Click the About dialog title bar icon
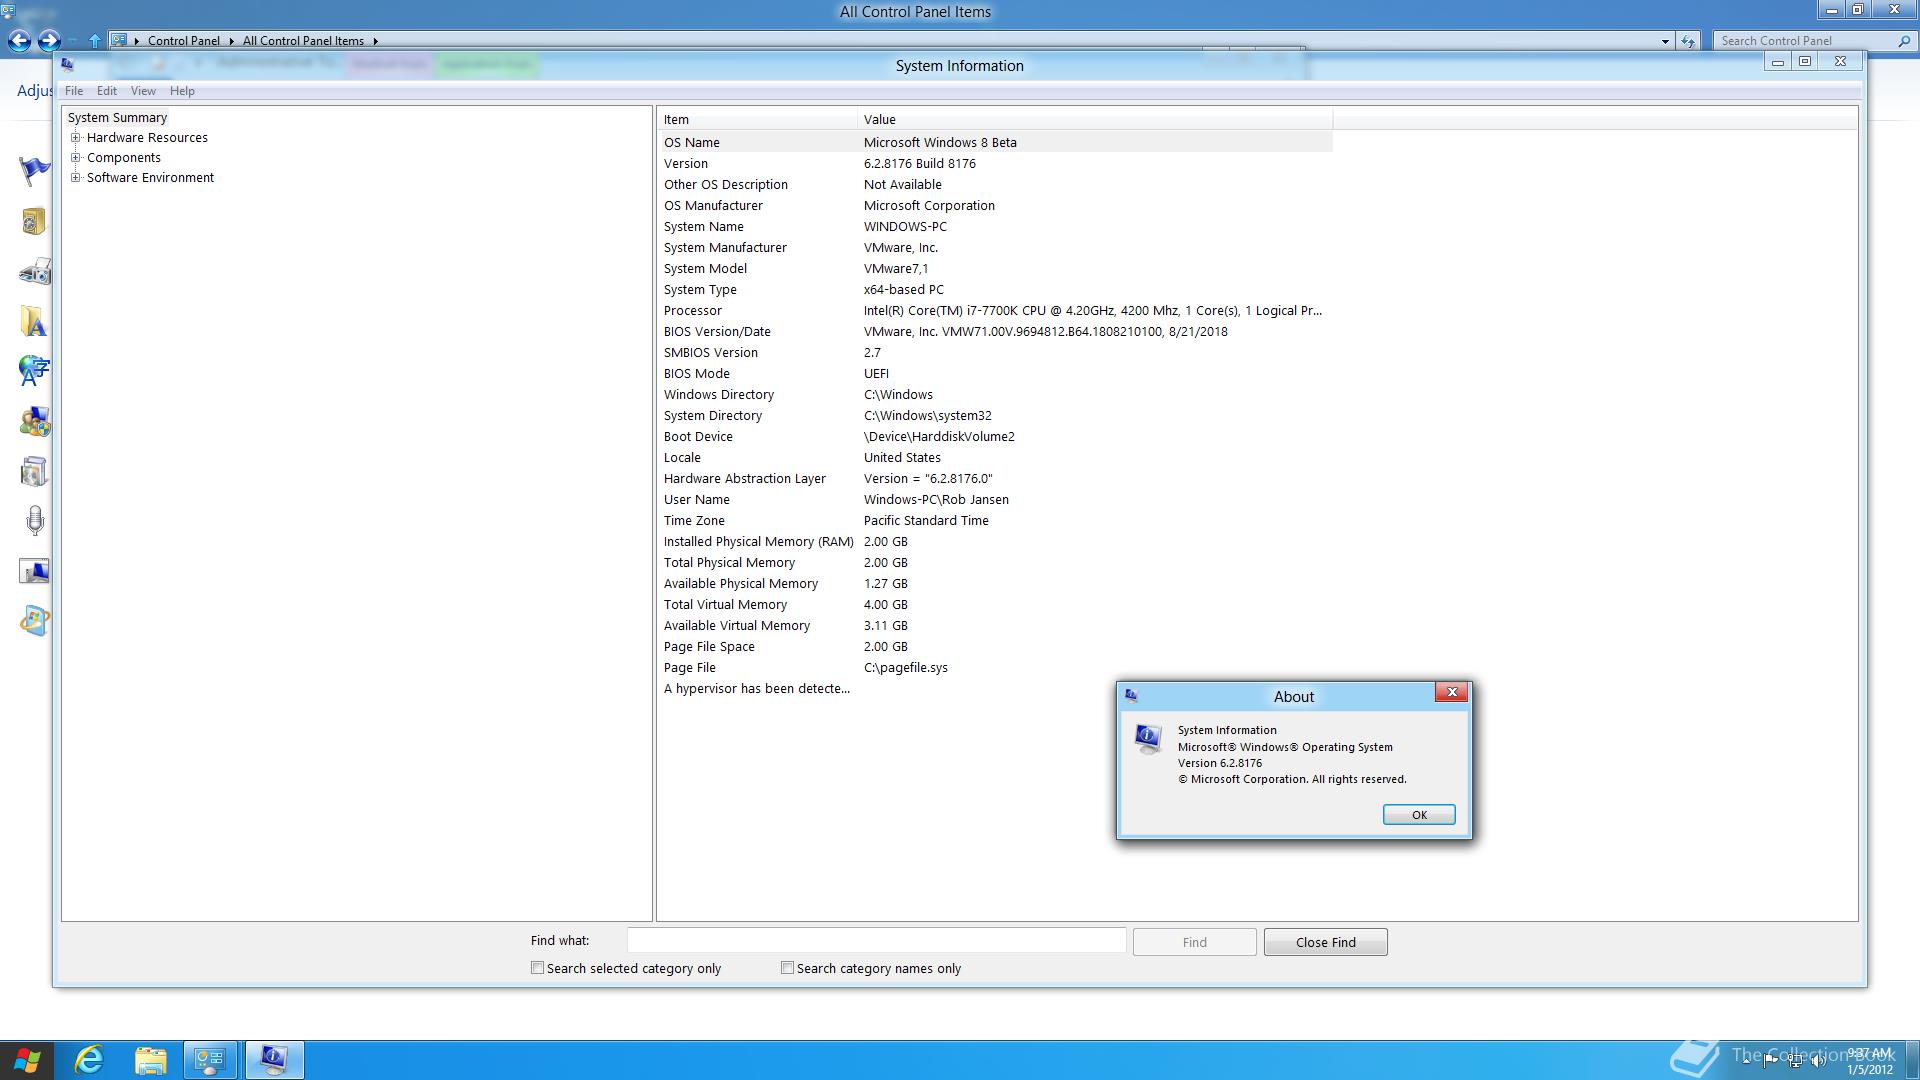The width and height of the screenshot is (1920, 1080). [1132, 696]
